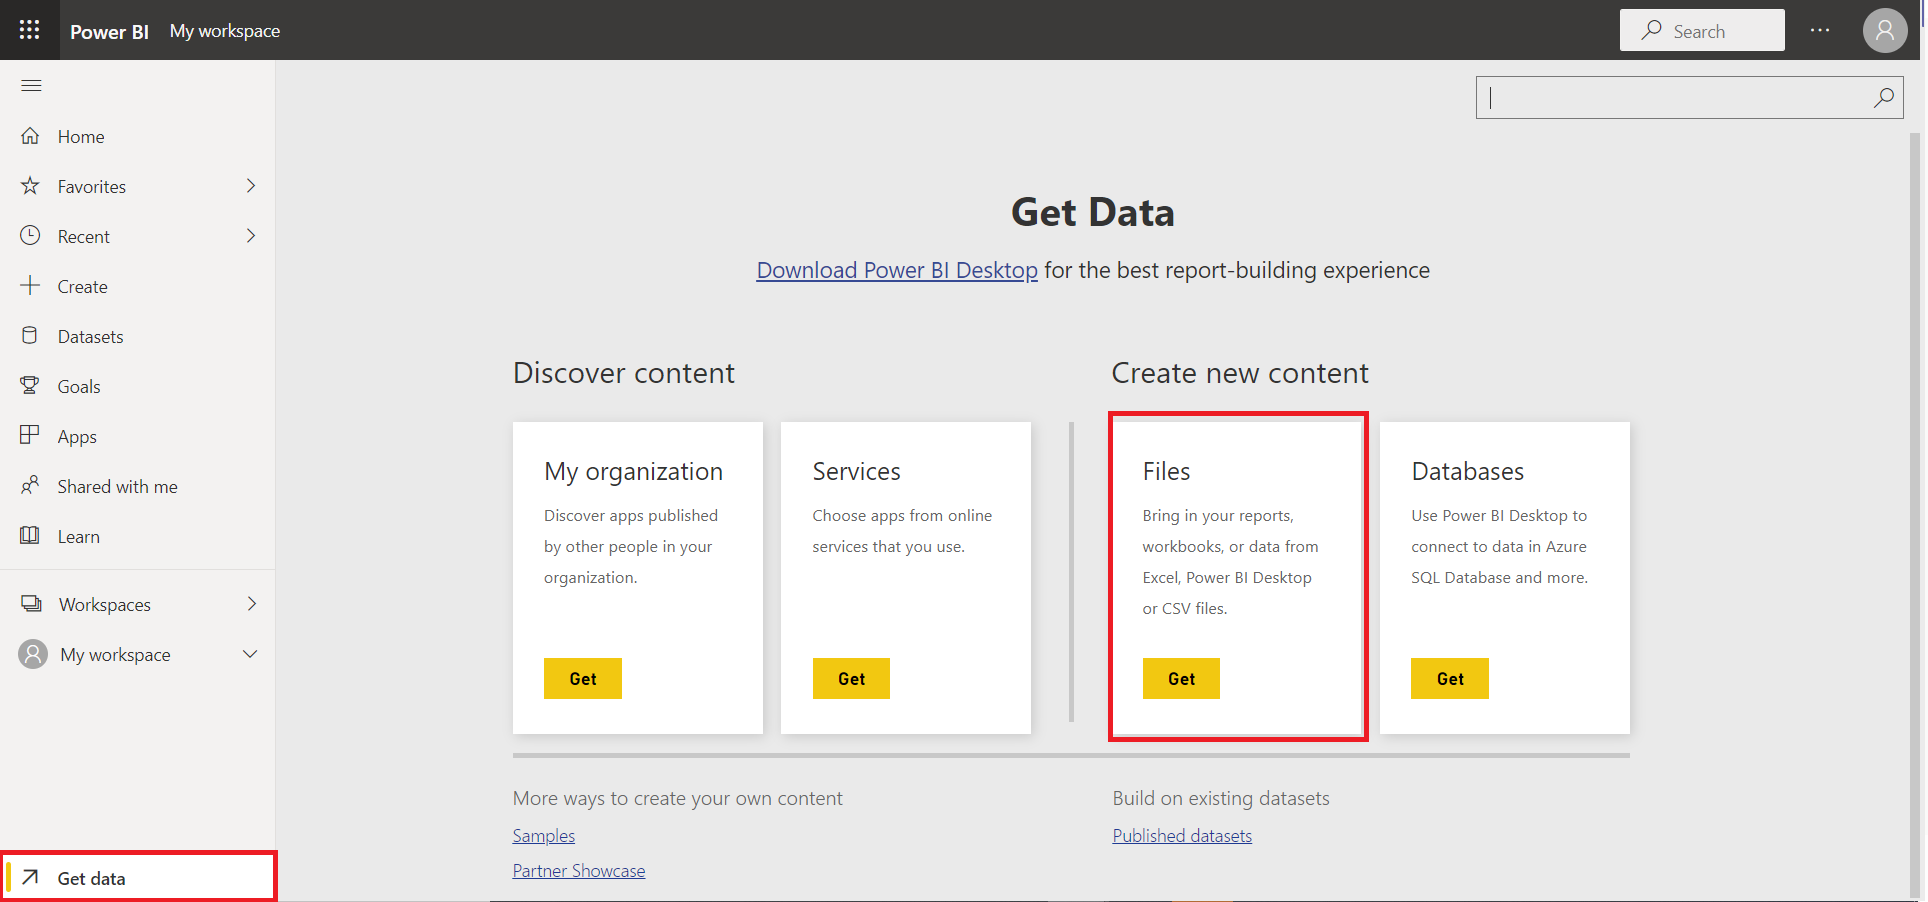Click Get on the Services card
This screenshot has width=1928, height=902.
pyautogui.click(x=851, y=678)
